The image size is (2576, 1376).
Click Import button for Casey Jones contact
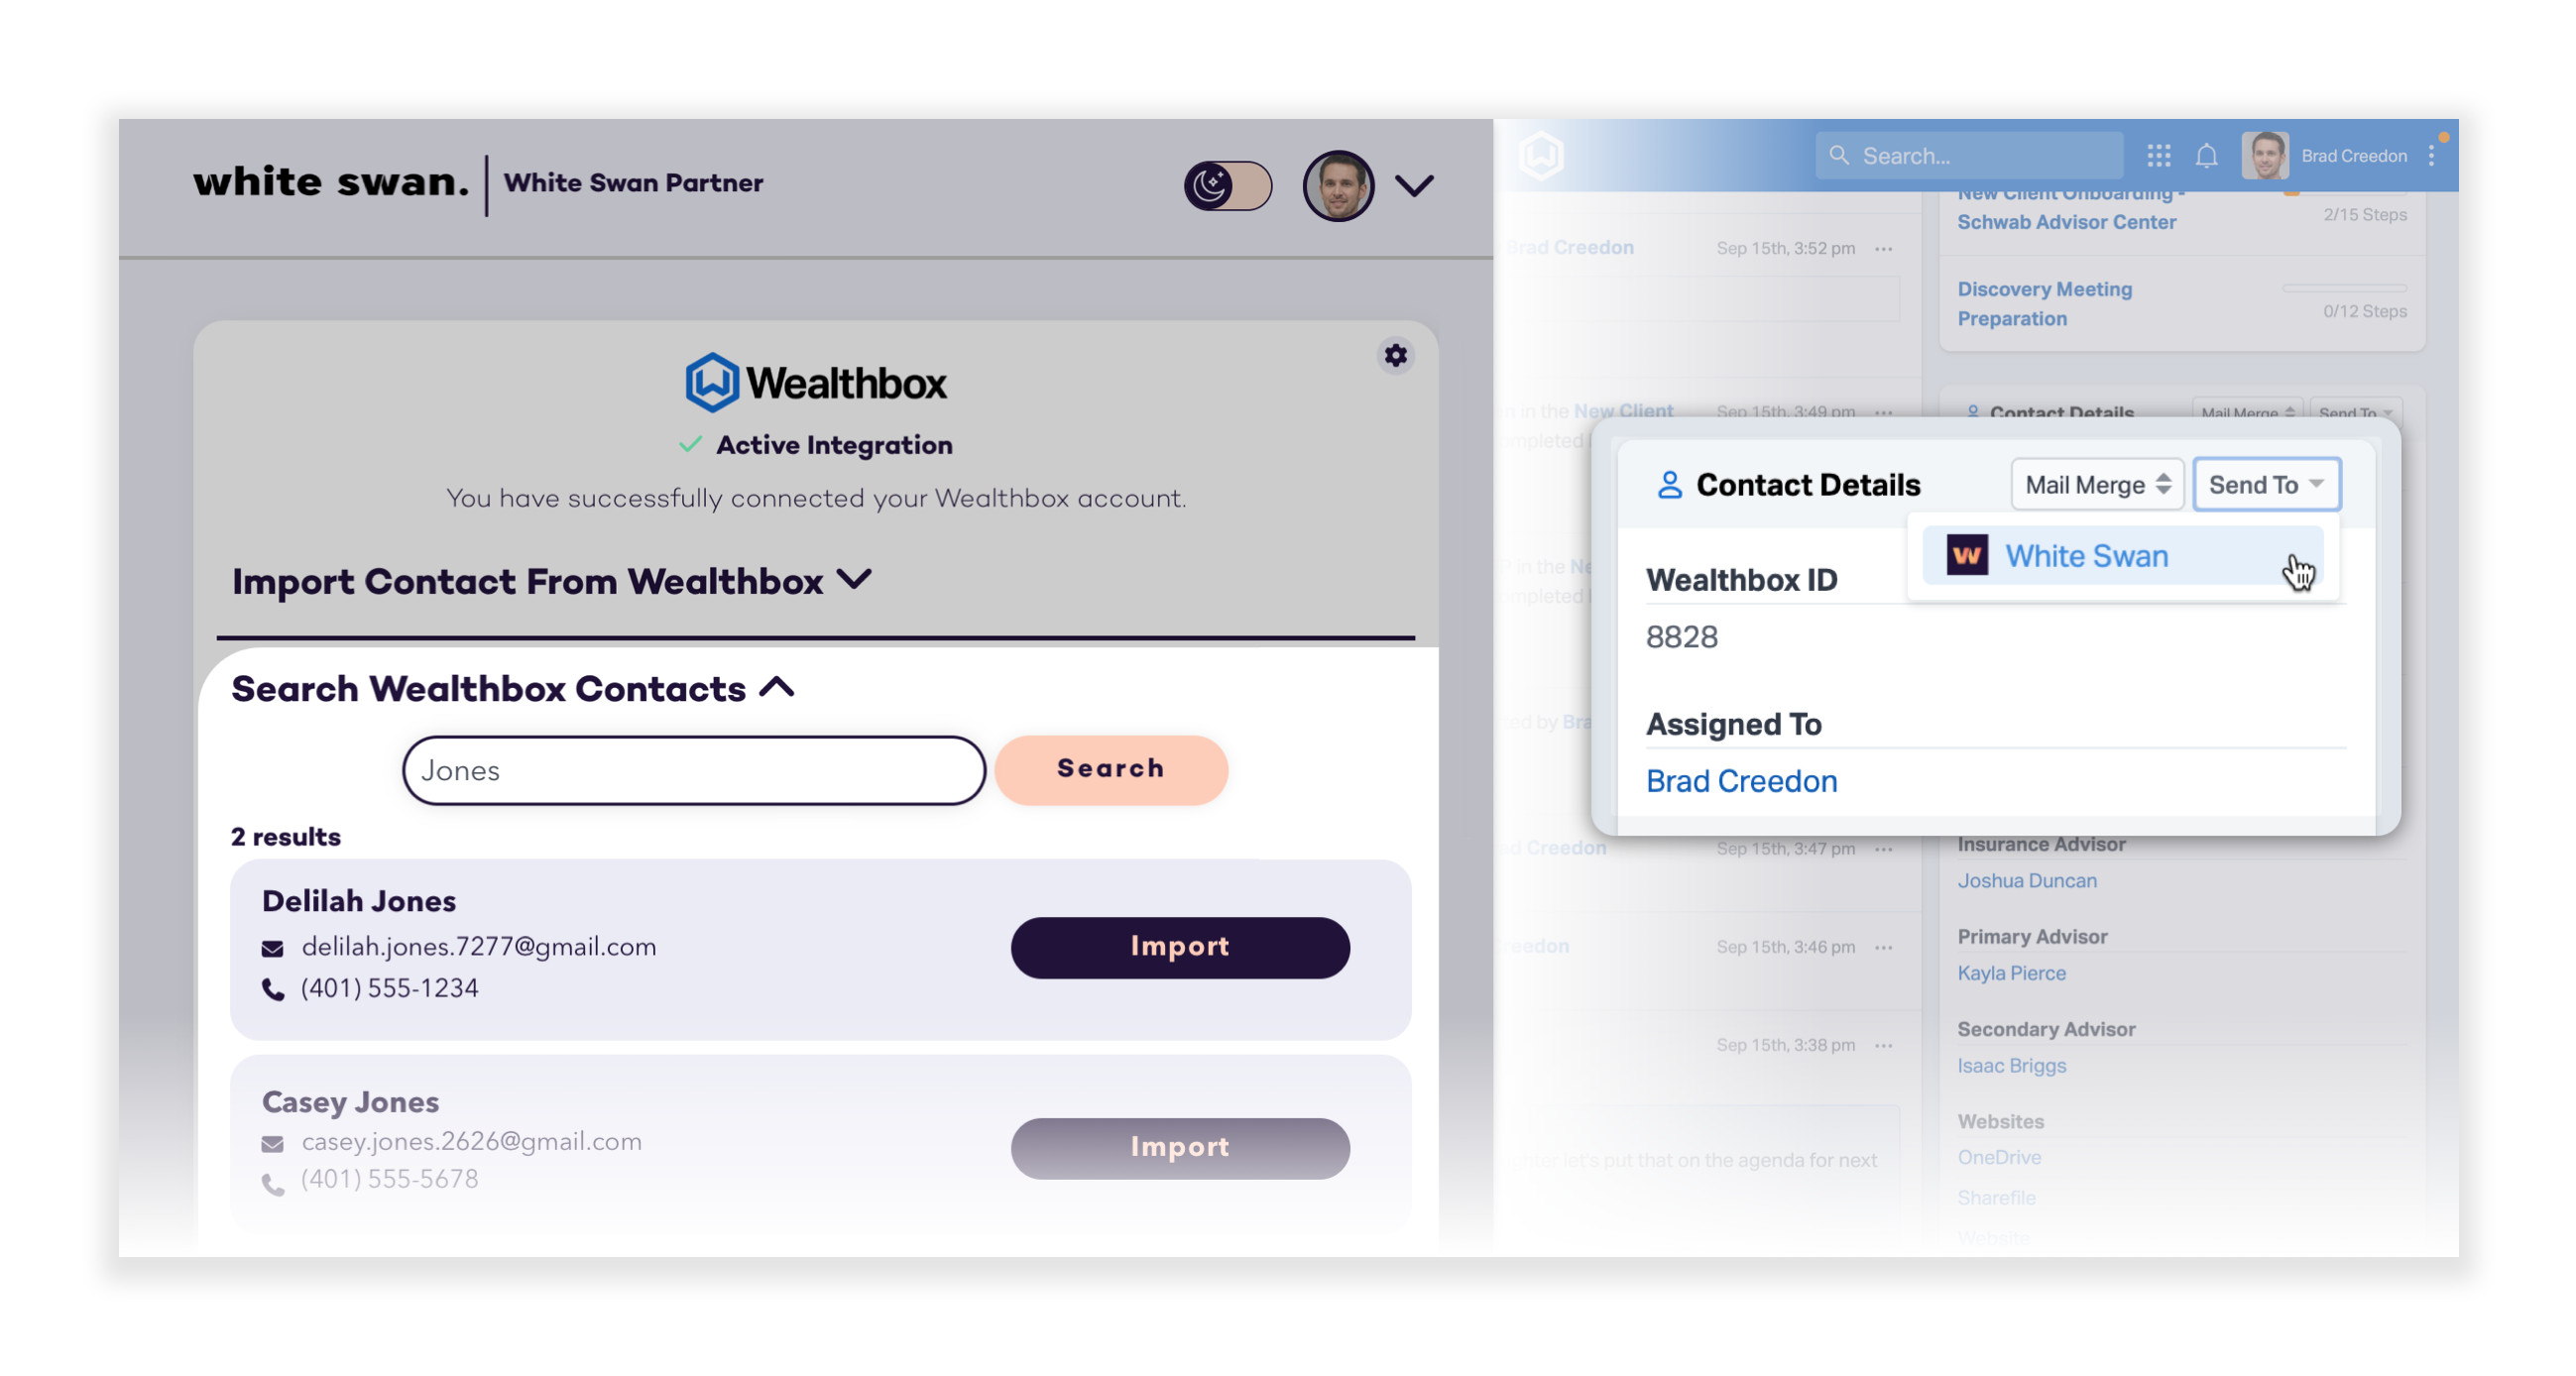pos(1181,1146)
